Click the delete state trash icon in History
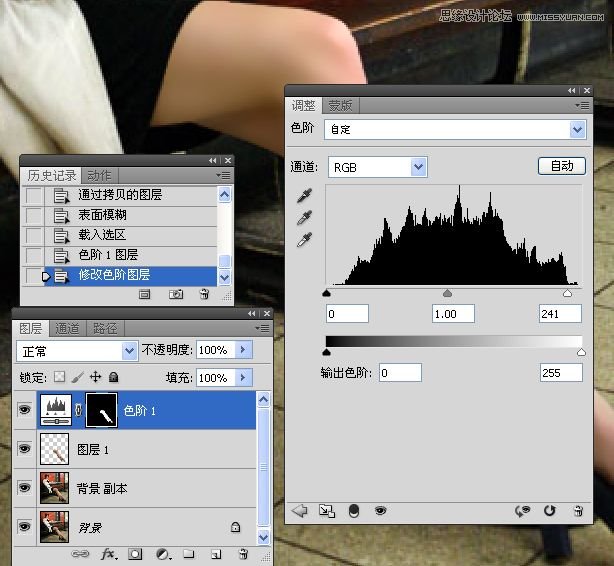Image resolution: width=614 pixels, height=566 pixels. [204, 294]
